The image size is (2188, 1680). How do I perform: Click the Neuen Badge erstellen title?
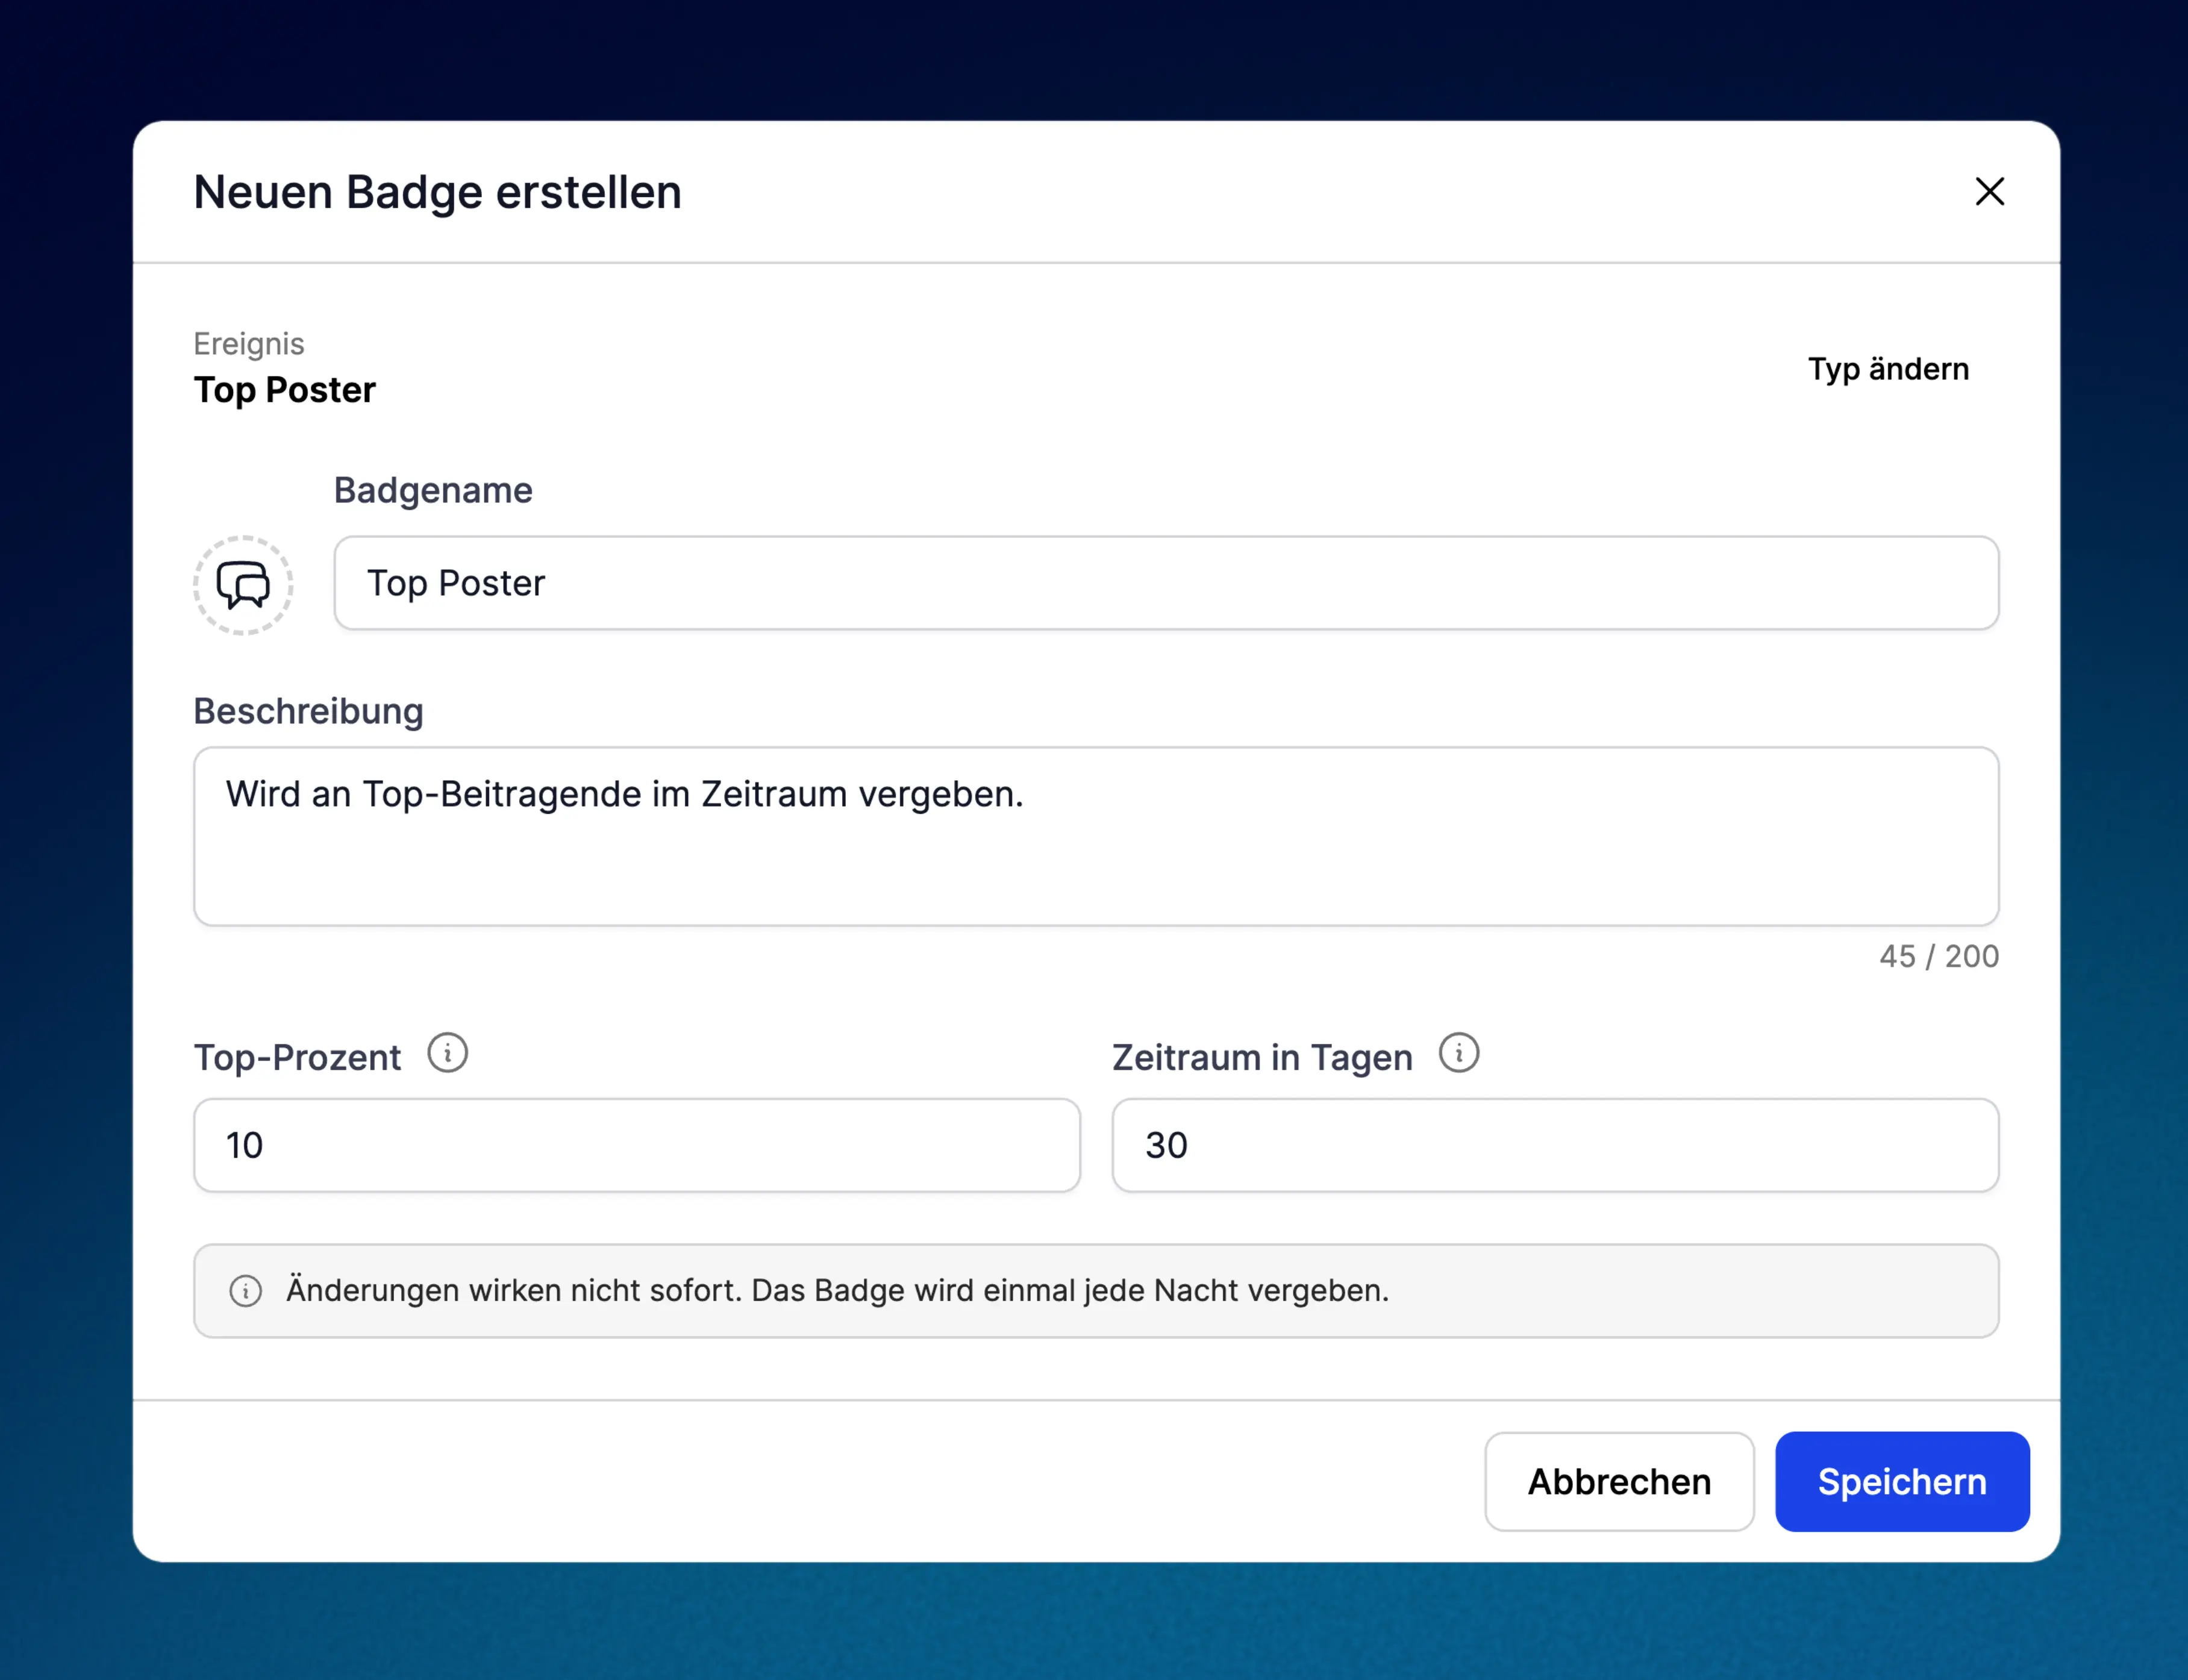click(438, 192)
